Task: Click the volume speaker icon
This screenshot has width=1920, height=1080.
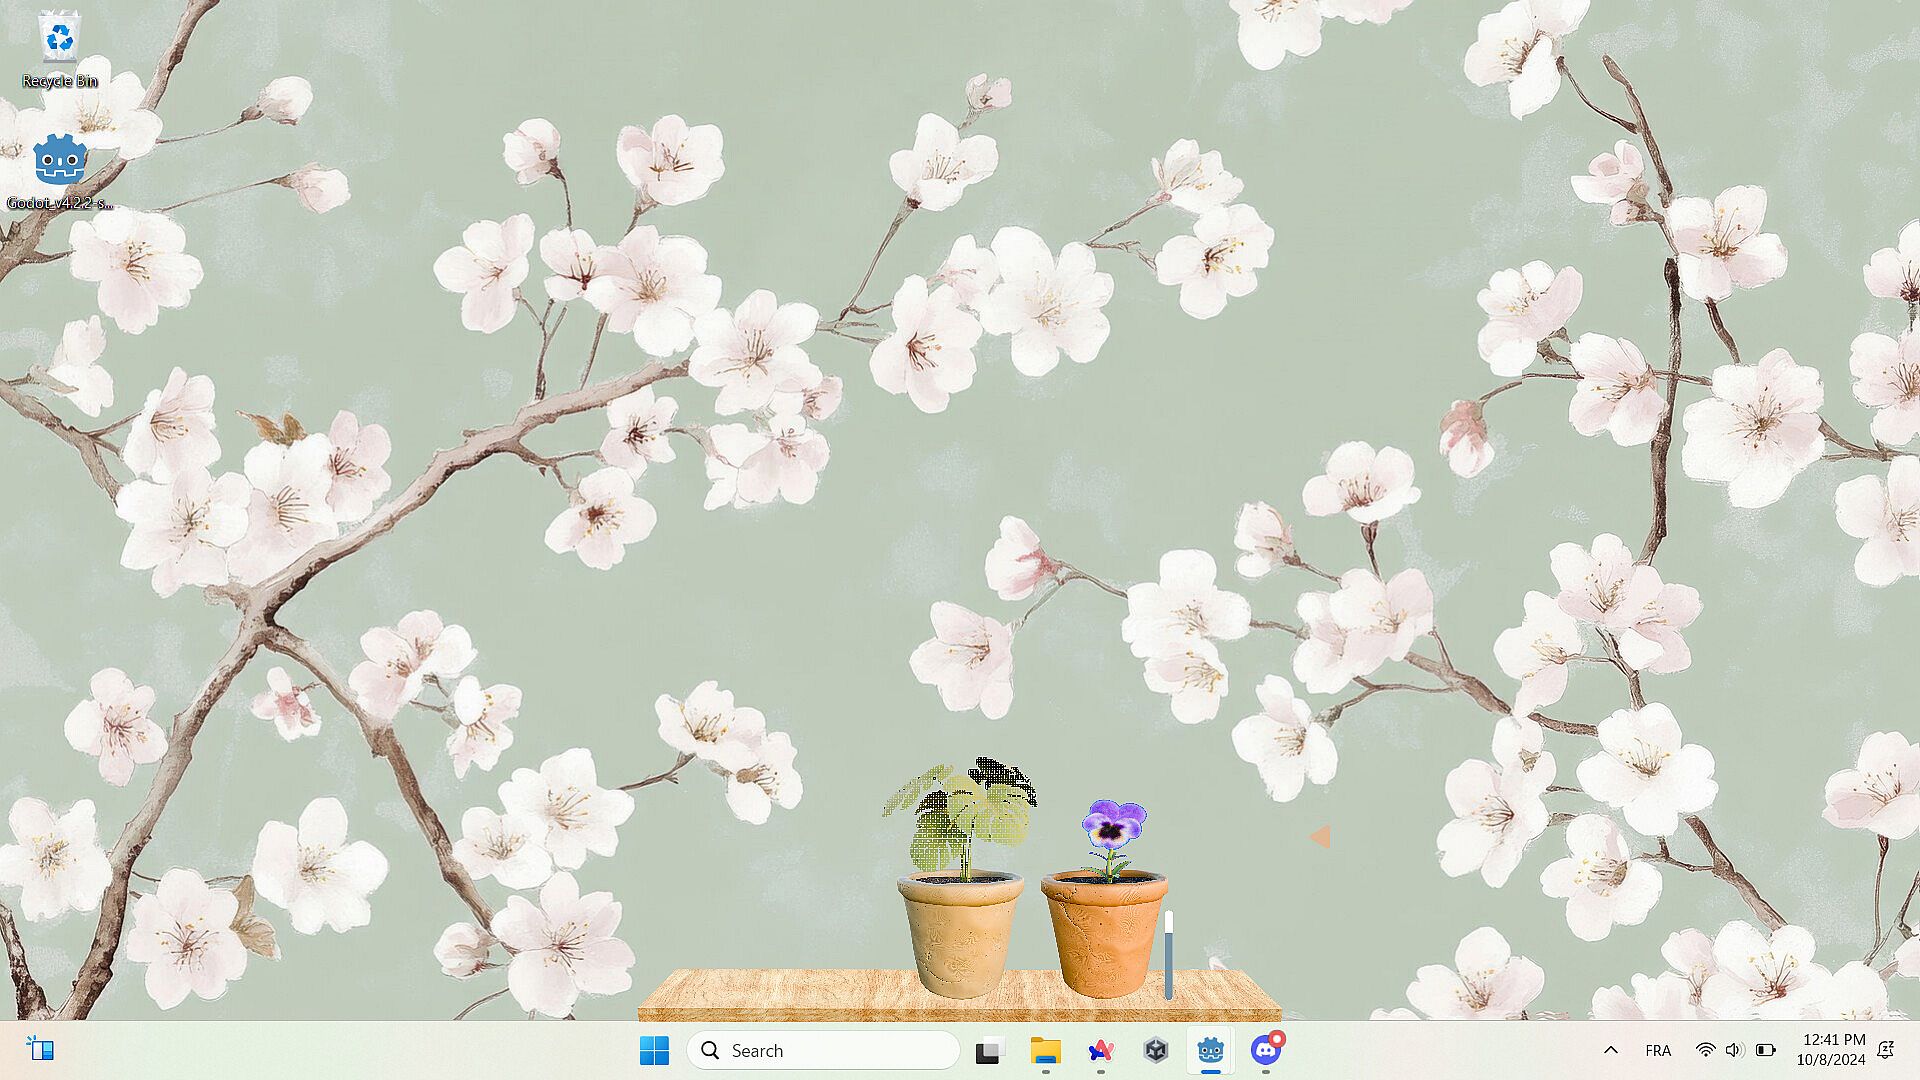Action: 1734,1050
